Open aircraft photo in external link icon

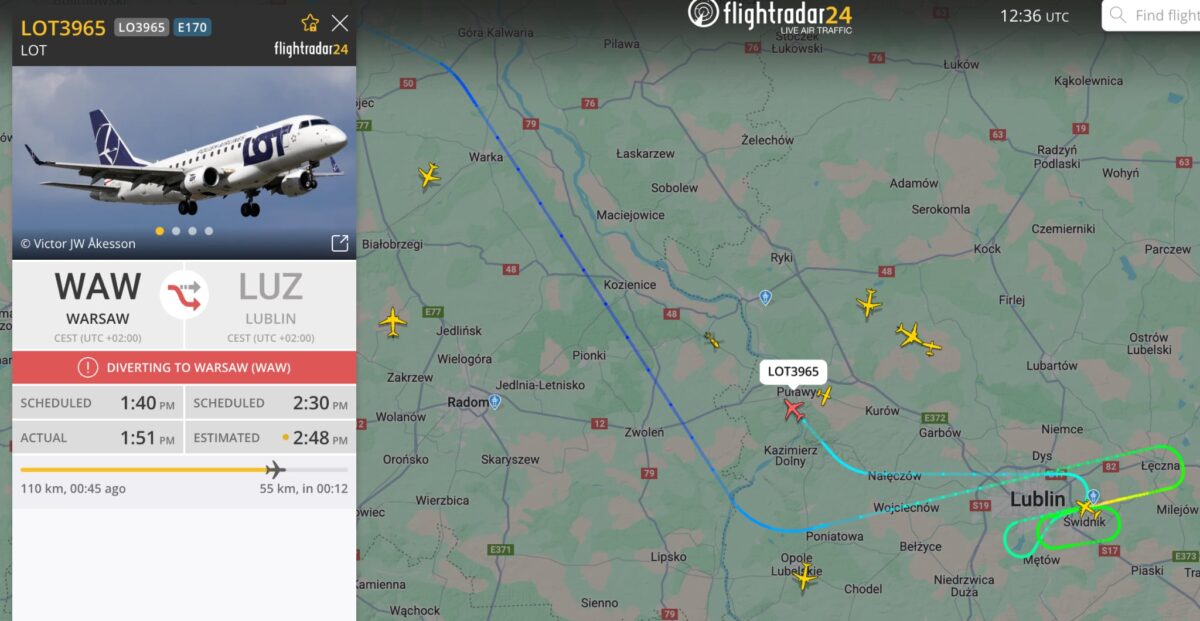(340, 243)
